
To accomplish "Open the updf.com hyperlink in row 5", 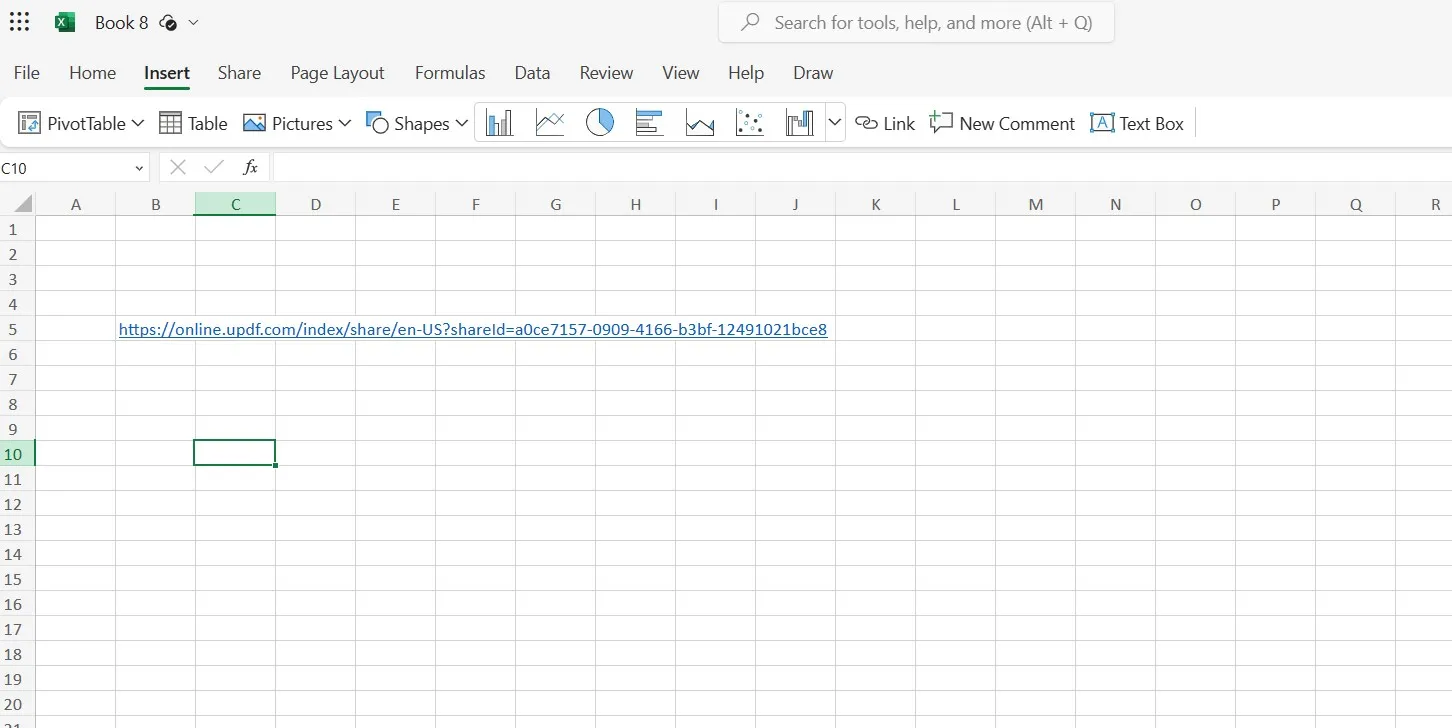I will 473,329.
